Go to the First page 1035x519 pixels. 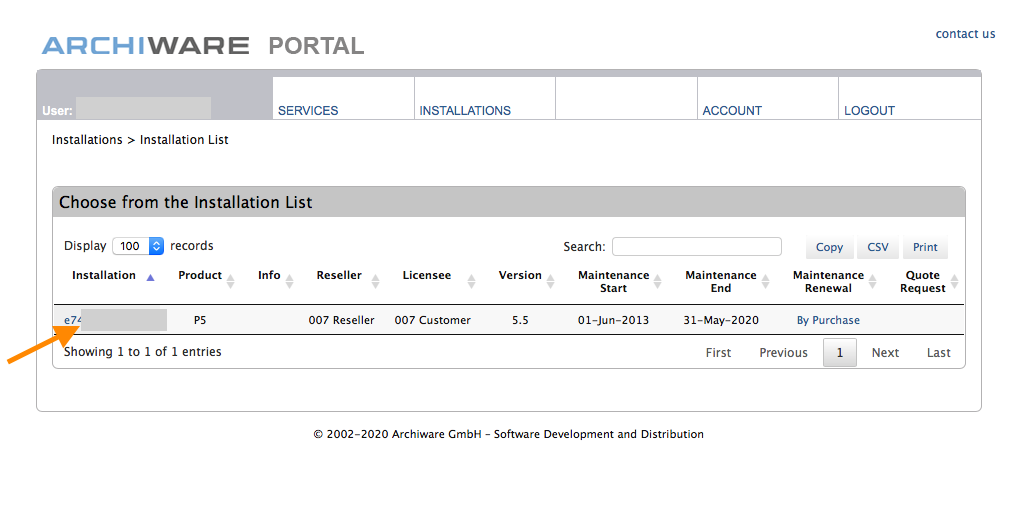(718, 353)
